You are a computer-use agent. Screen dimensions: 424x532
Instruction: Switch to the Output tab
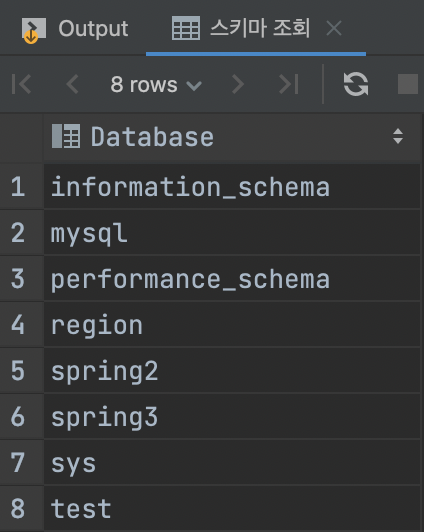coord(75,28)
